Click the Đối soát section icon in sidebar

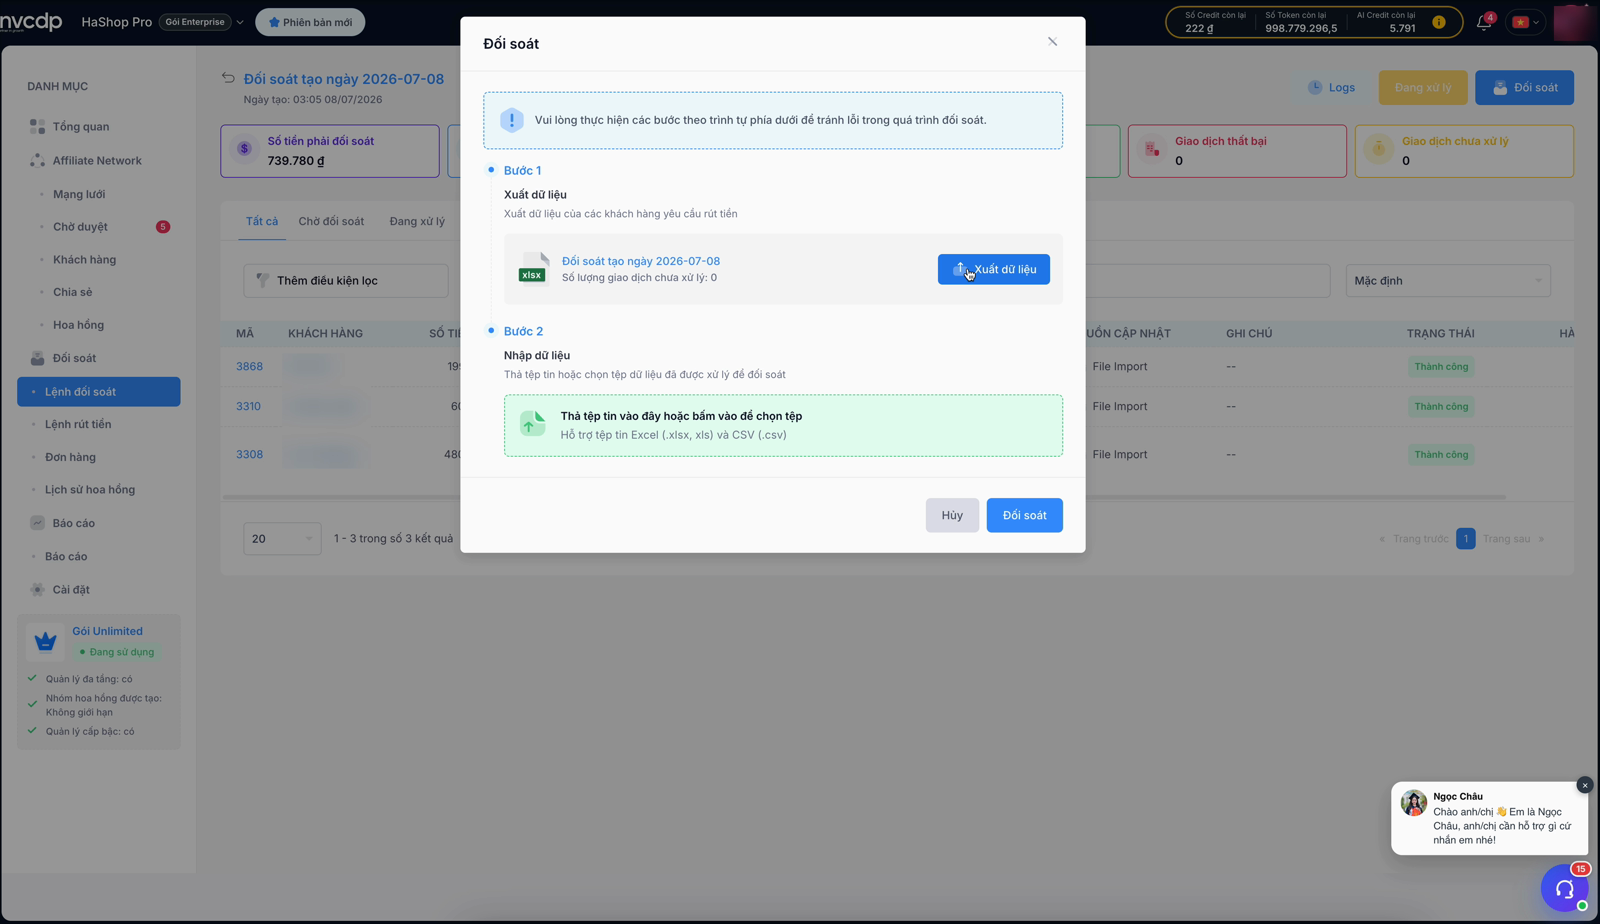click(x=37, y=358)
